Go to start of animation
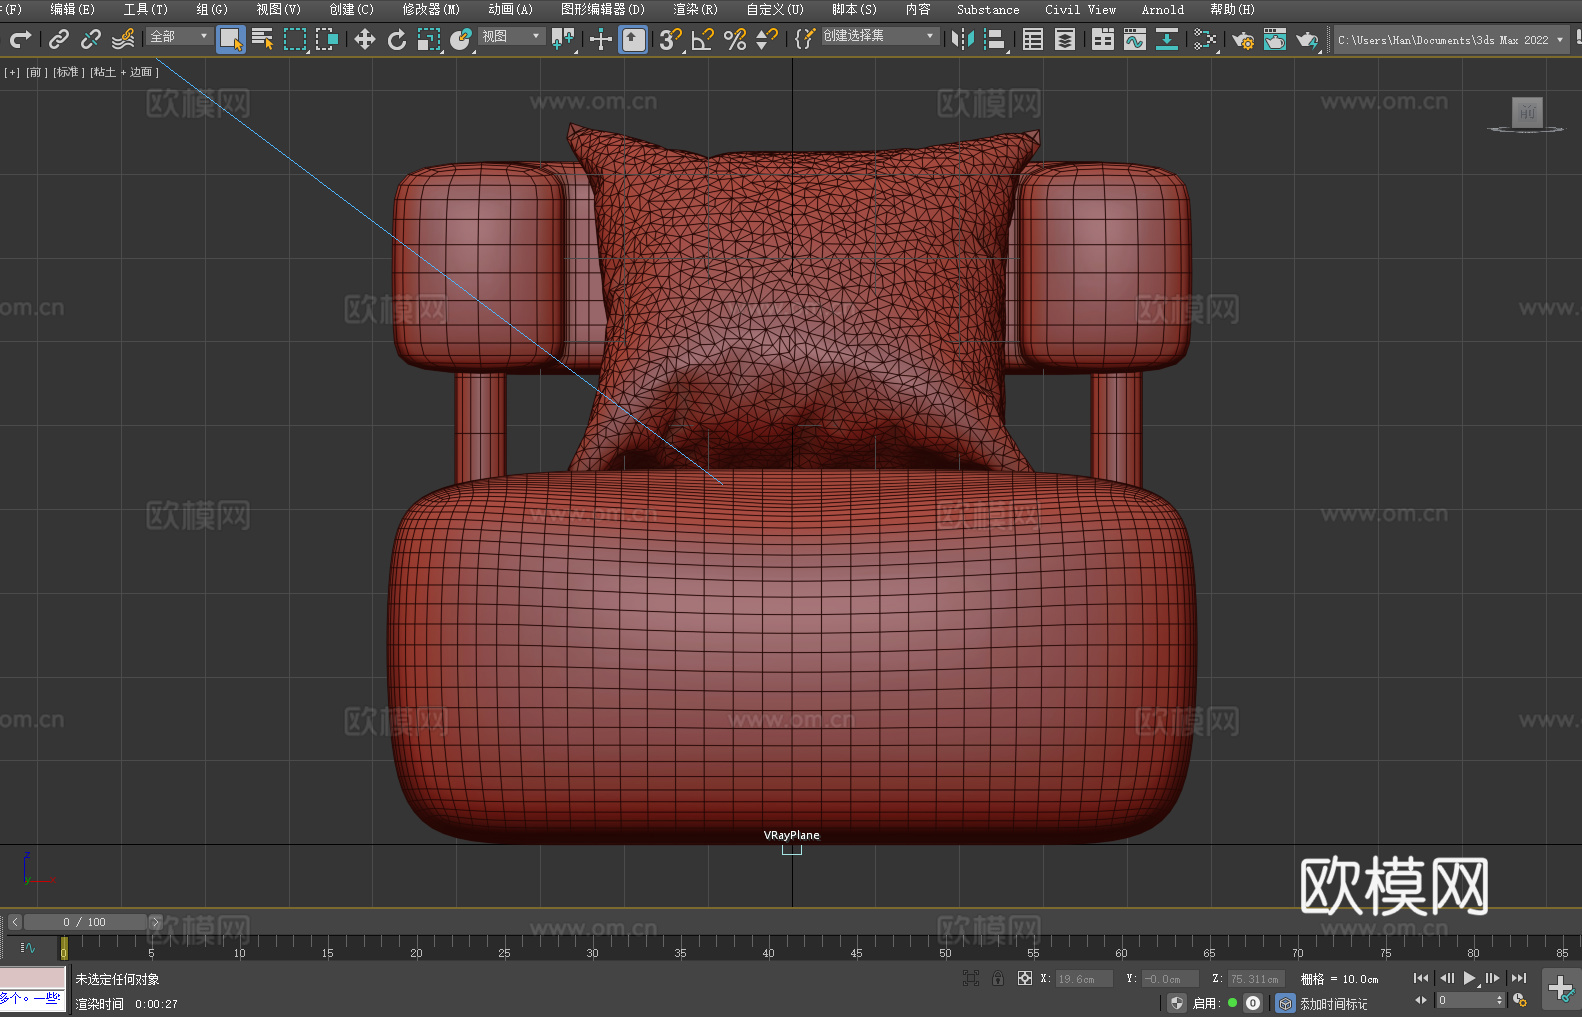 [1420, 978]
